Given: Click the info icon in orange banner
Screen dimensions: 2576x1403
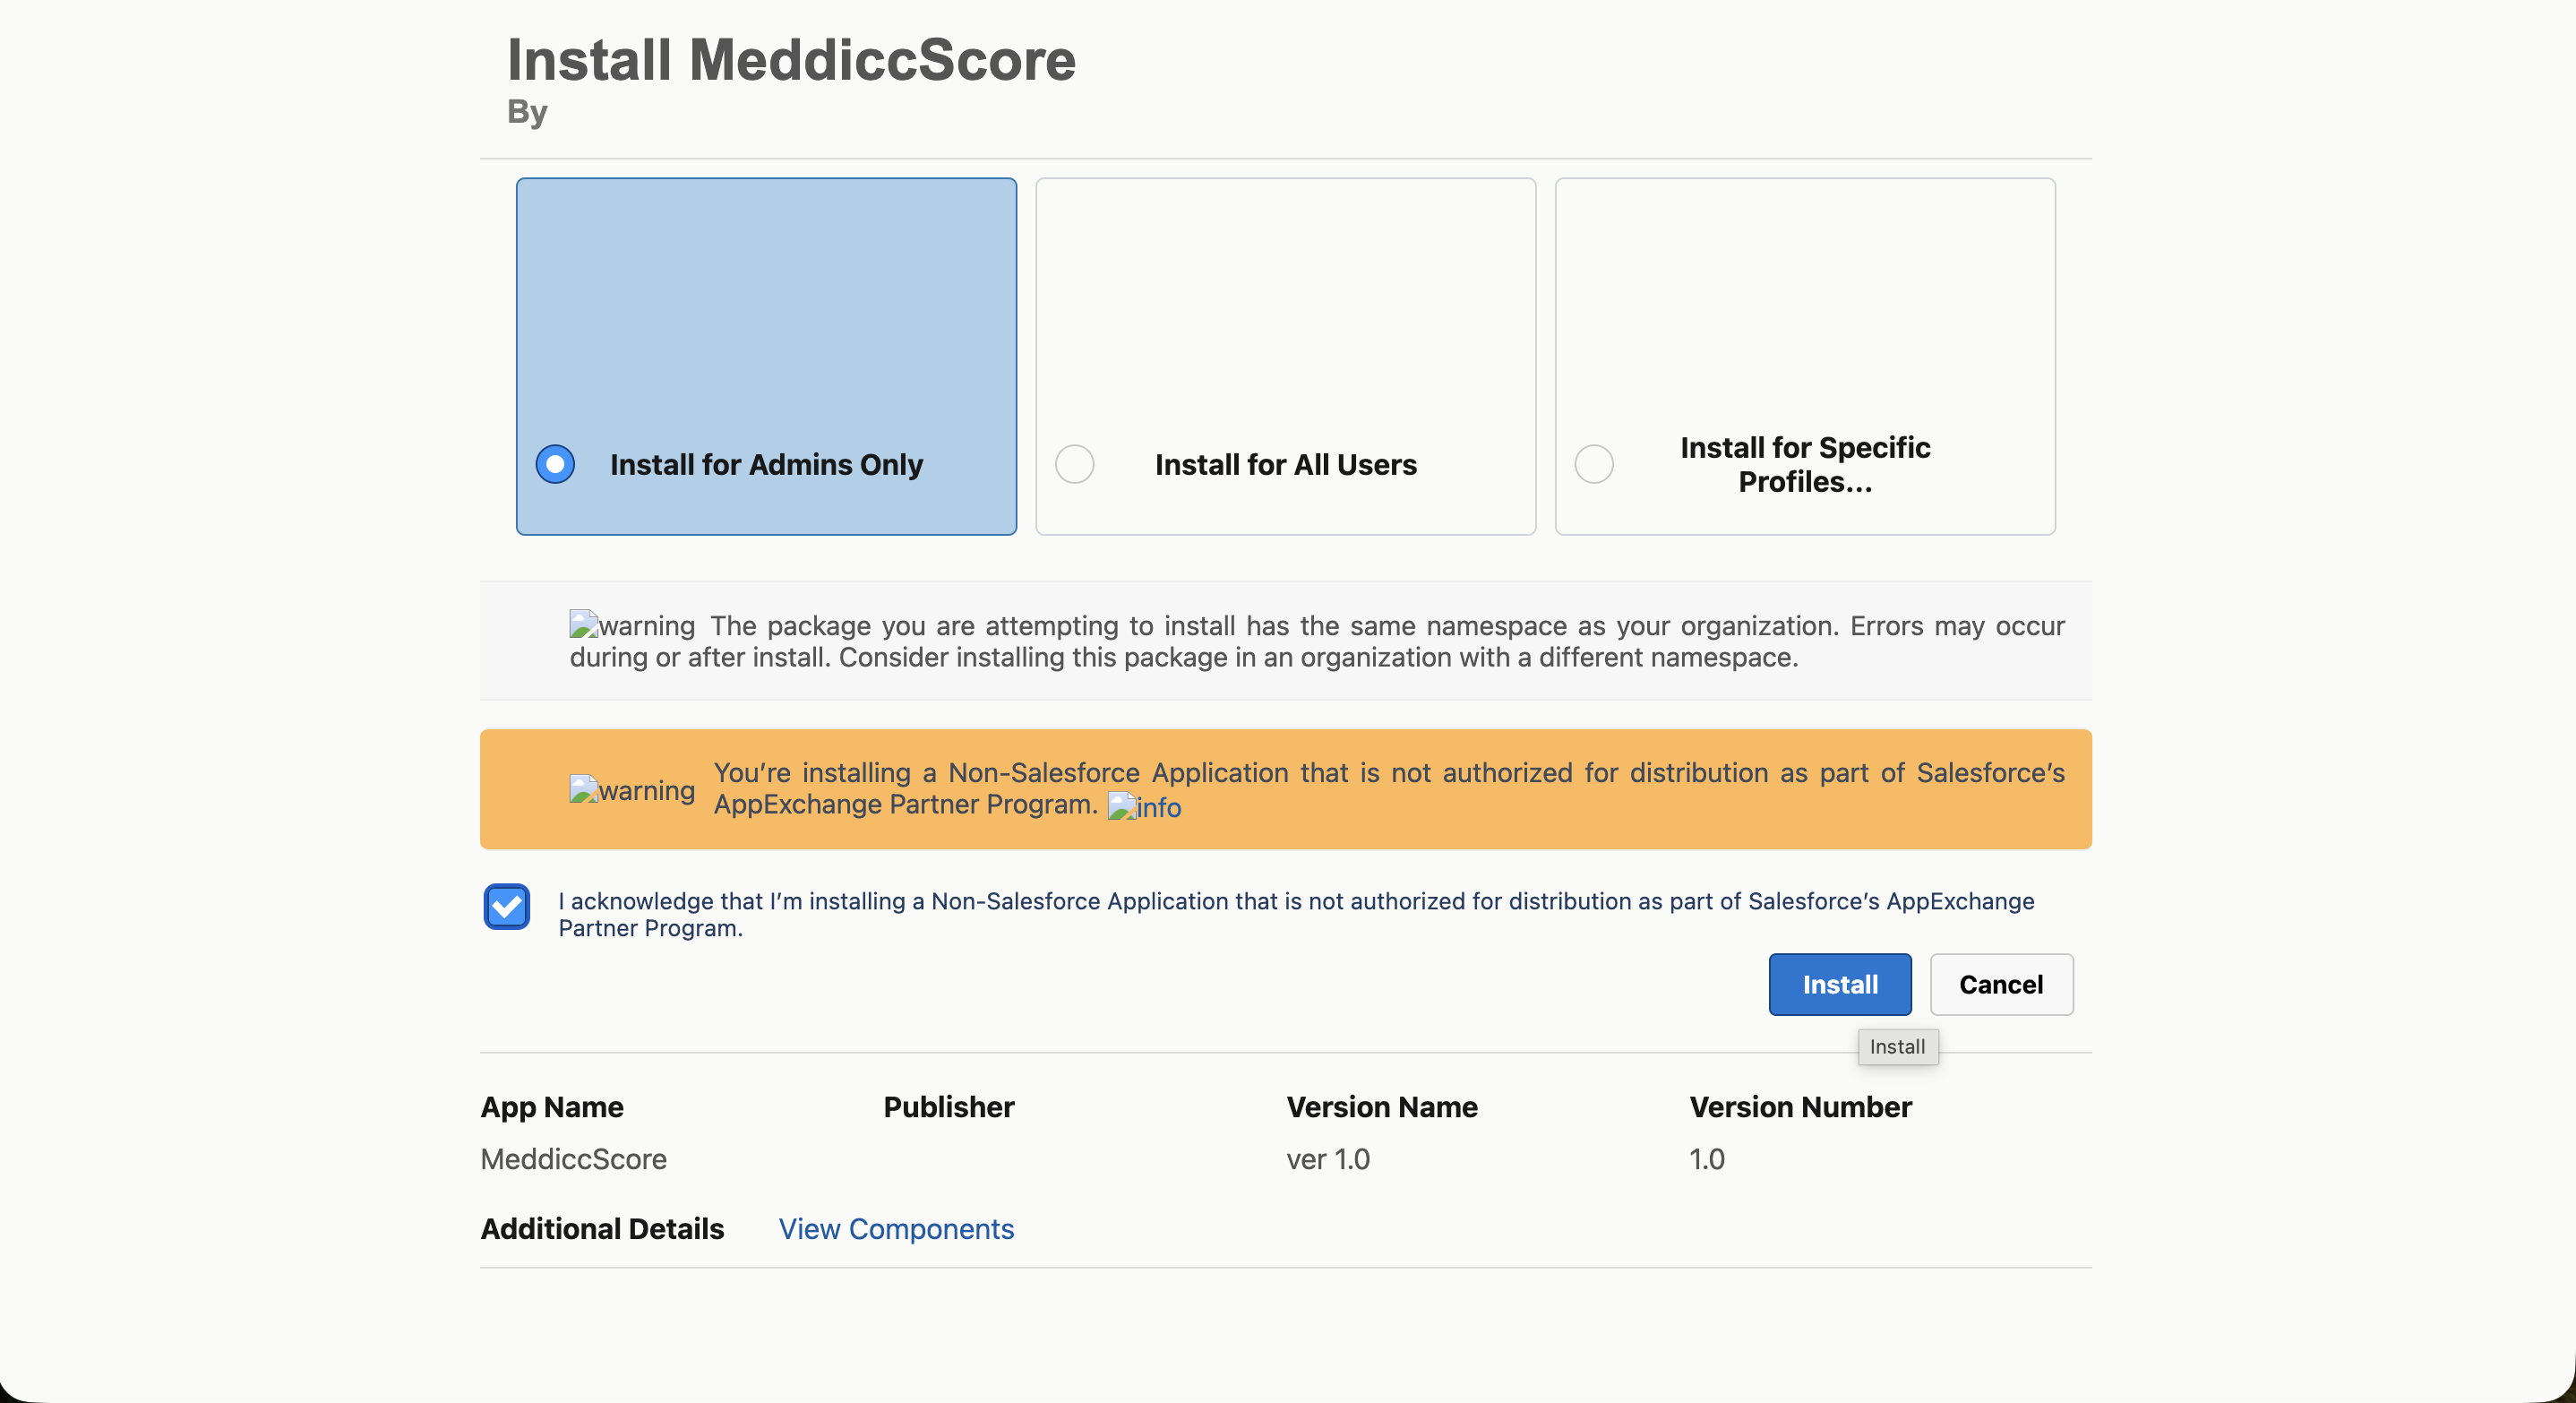Looking at the screenshot, I should tap(1144, 807).
